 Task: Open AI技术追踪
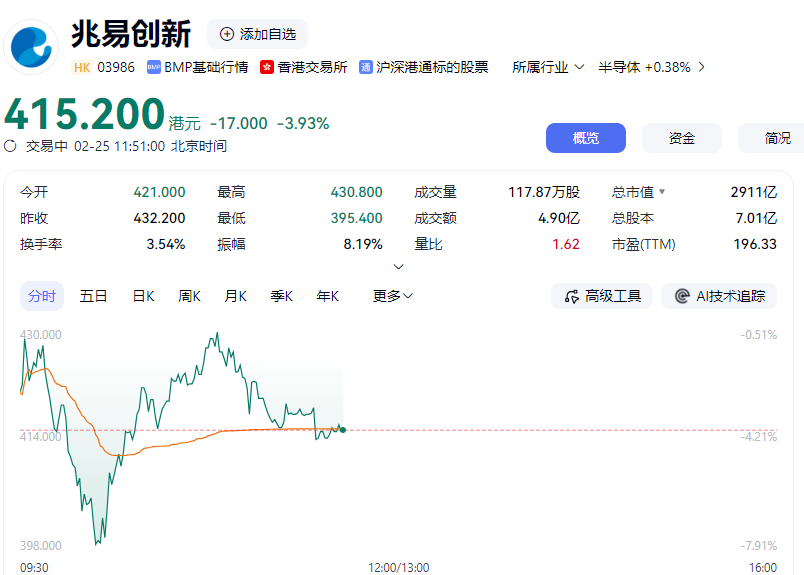719,296
